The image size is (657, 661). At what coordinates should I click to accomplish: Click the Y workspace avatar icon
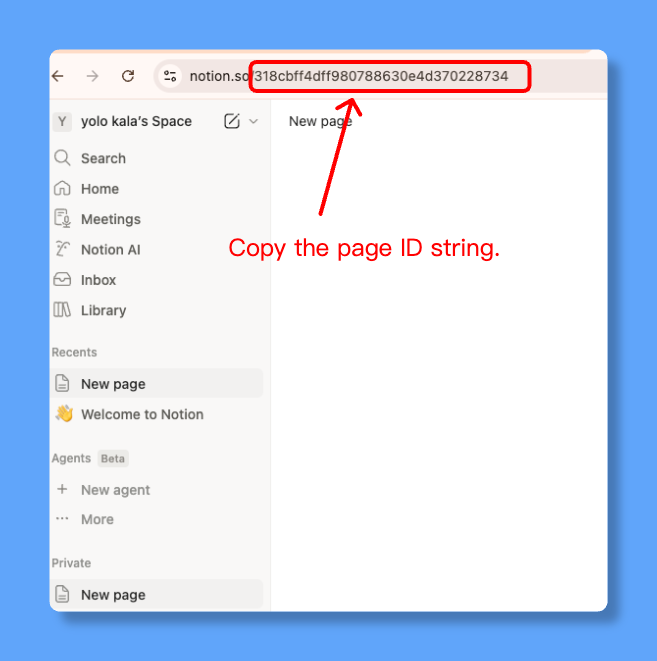tap(62, 121)
